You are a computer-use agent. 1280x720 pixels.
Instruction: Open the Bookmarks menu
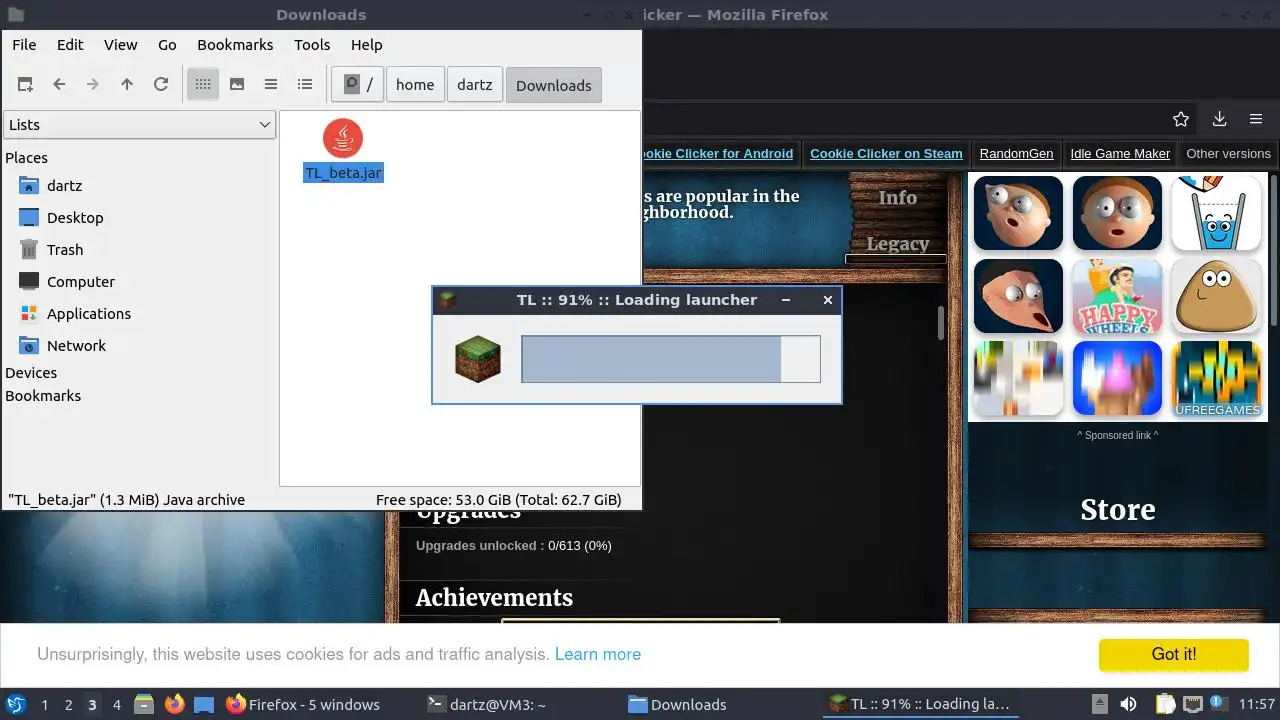coord(235,45)
